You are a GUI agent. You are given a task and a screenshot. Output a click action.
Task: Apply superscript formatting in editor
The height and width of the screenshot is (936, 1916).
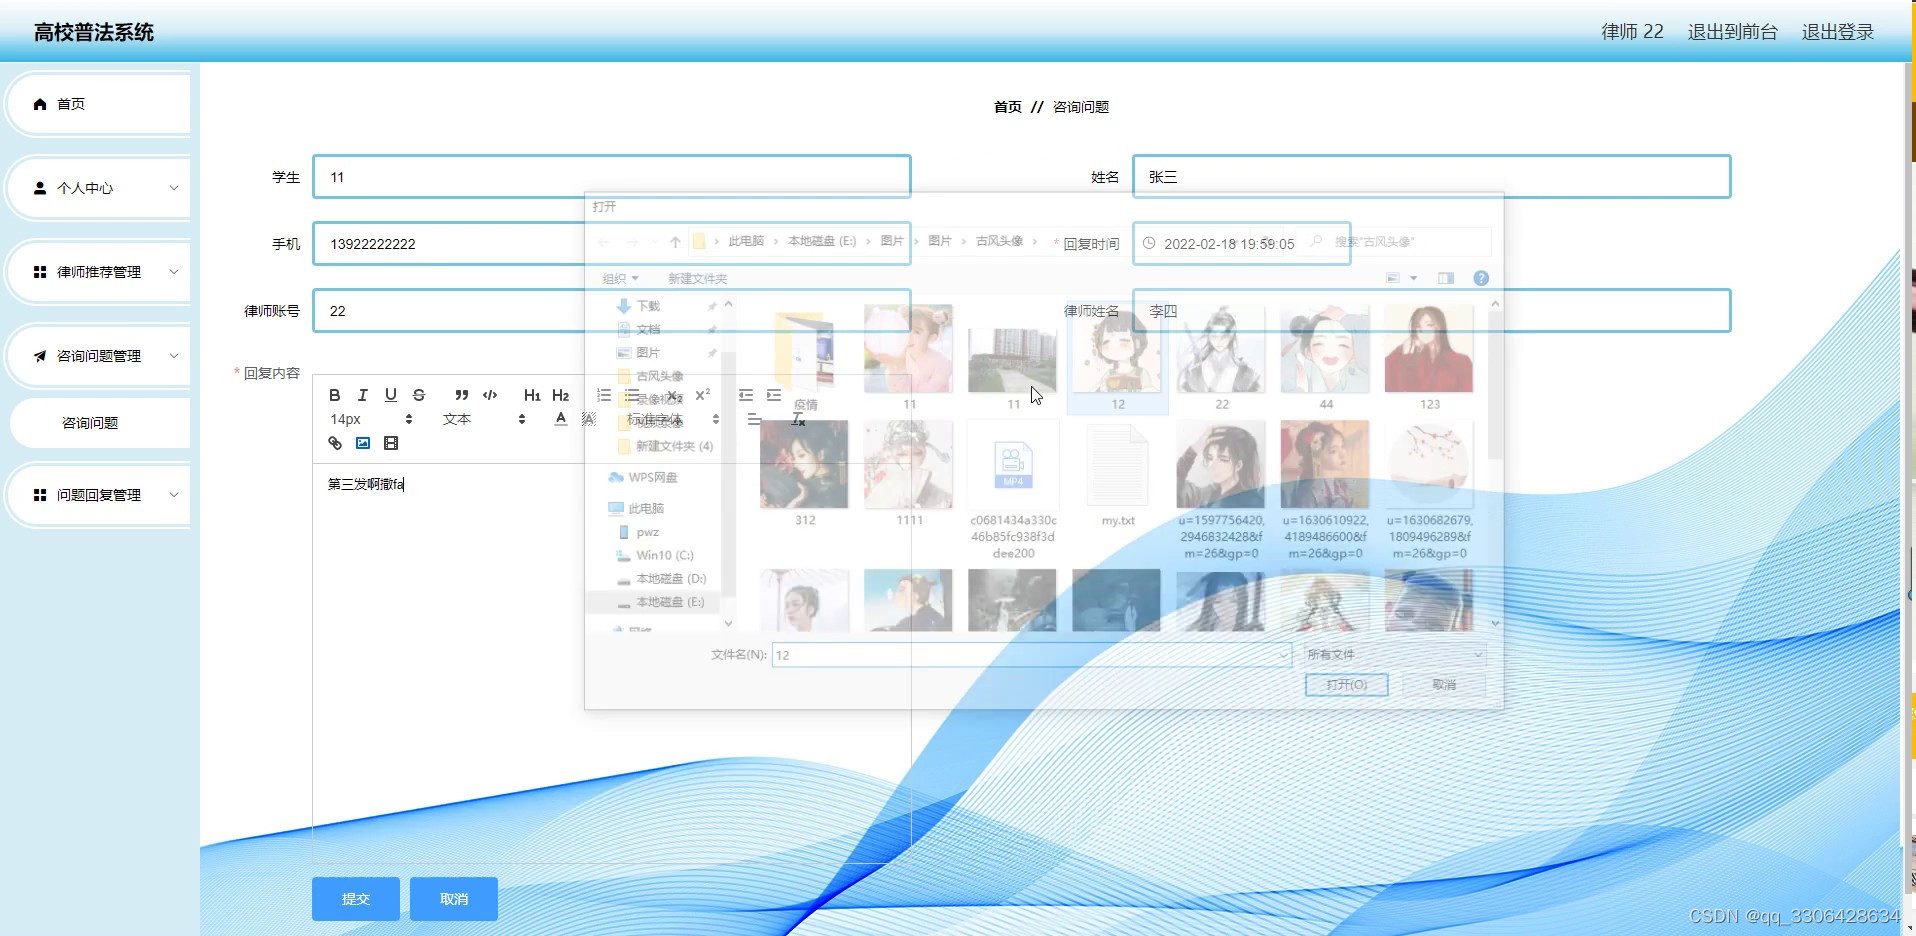coord(702,395)
